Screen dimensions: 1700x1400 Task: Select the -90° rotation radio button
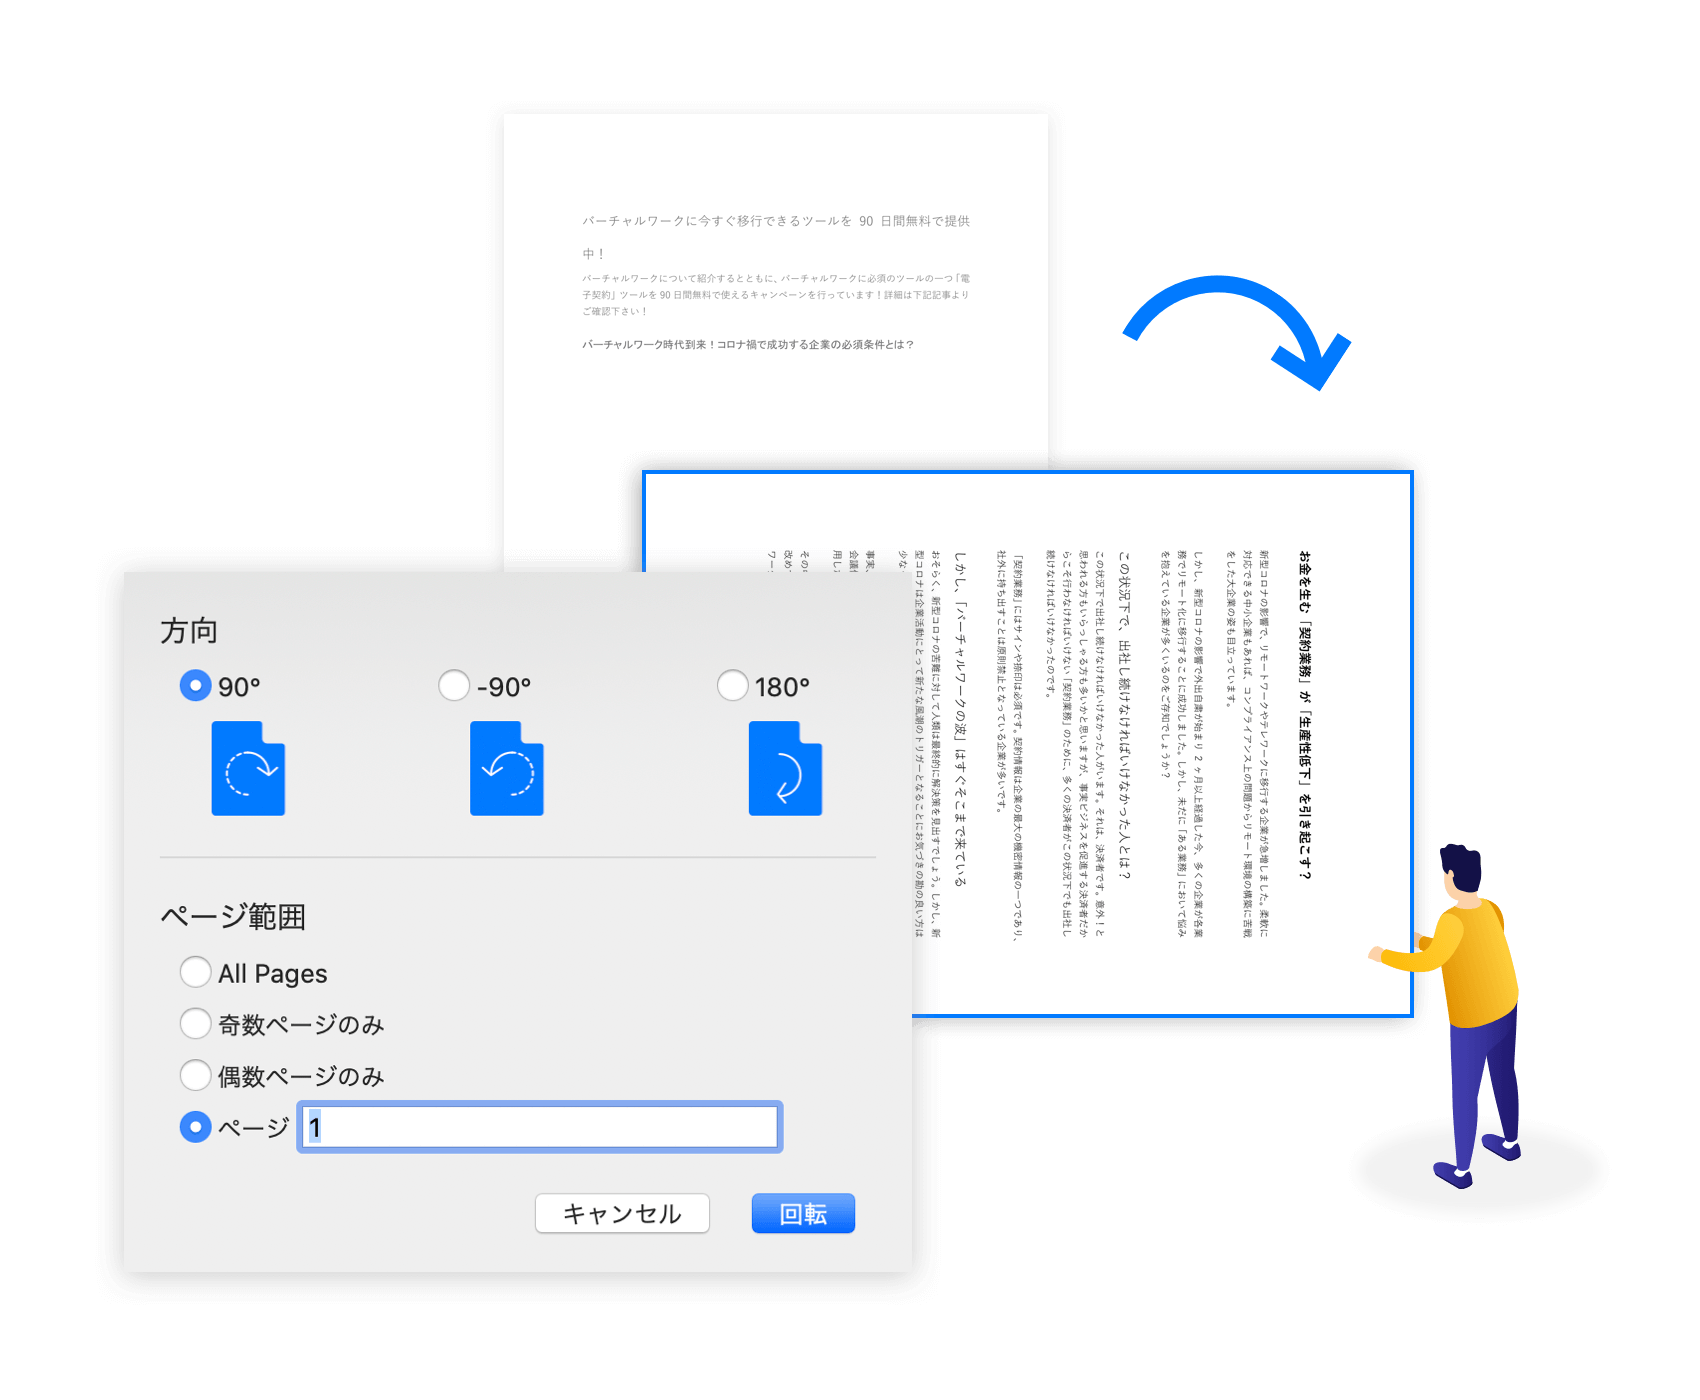[454, 686]
